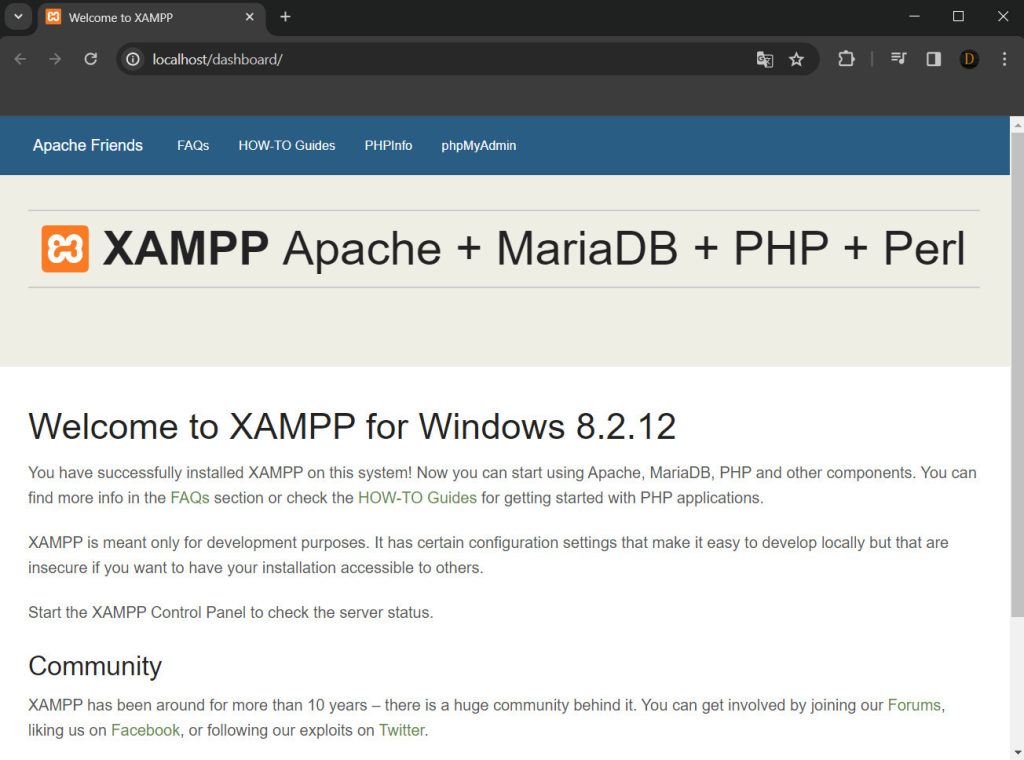Go to the Apache Friends home link
This screenshot has width=1024, height=760.
88,146
